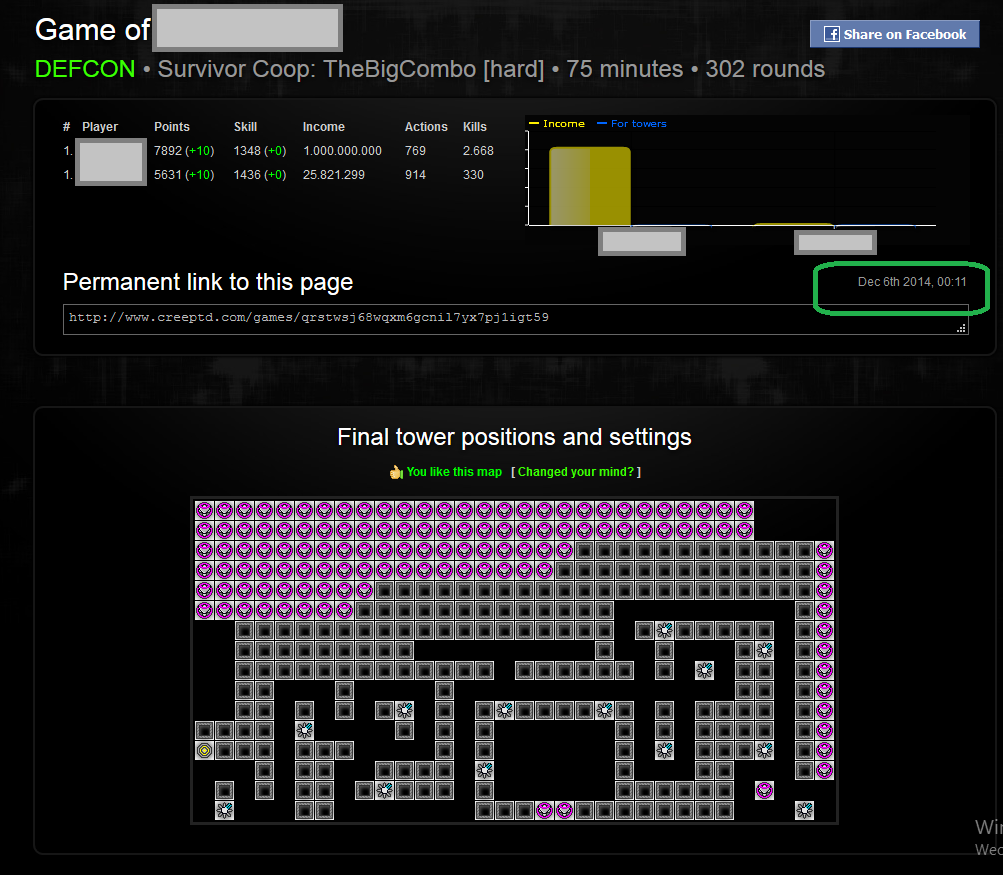Toggle the Income series in the chart legend
1003x875 pixels.
point(563,124)
